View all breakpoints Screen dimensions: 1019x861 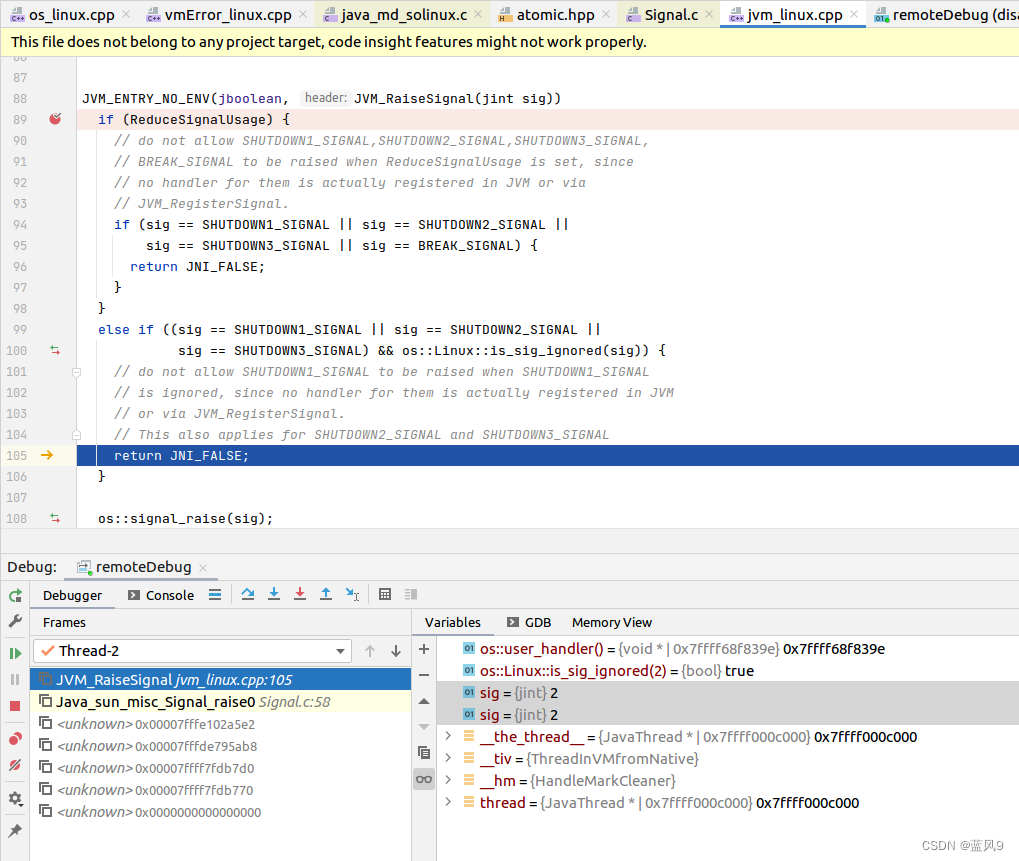(15, 739)
